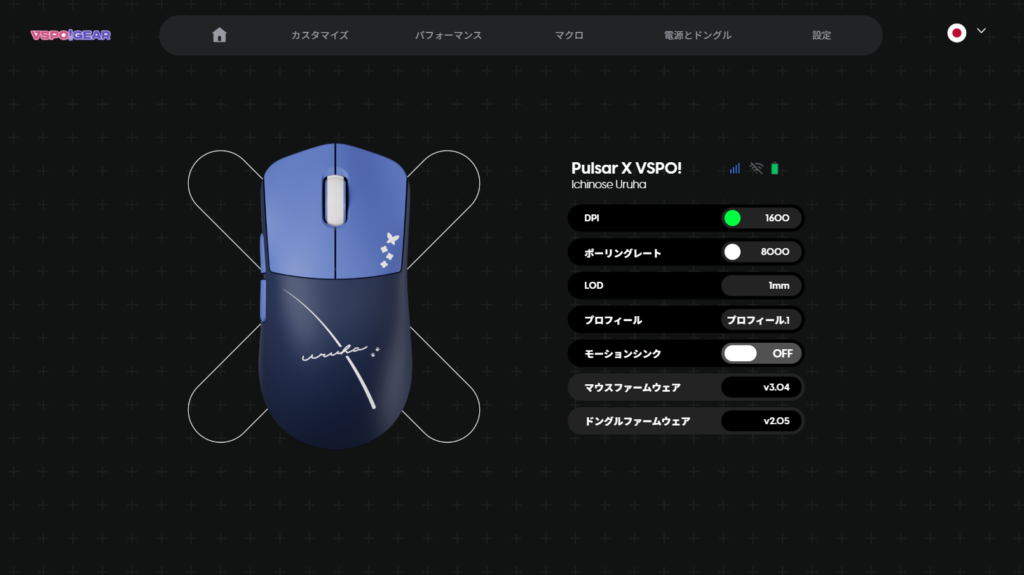Click the green DPI color indicator dot
The height and width of the screenshot is (575, 1024).
point(732,218)
